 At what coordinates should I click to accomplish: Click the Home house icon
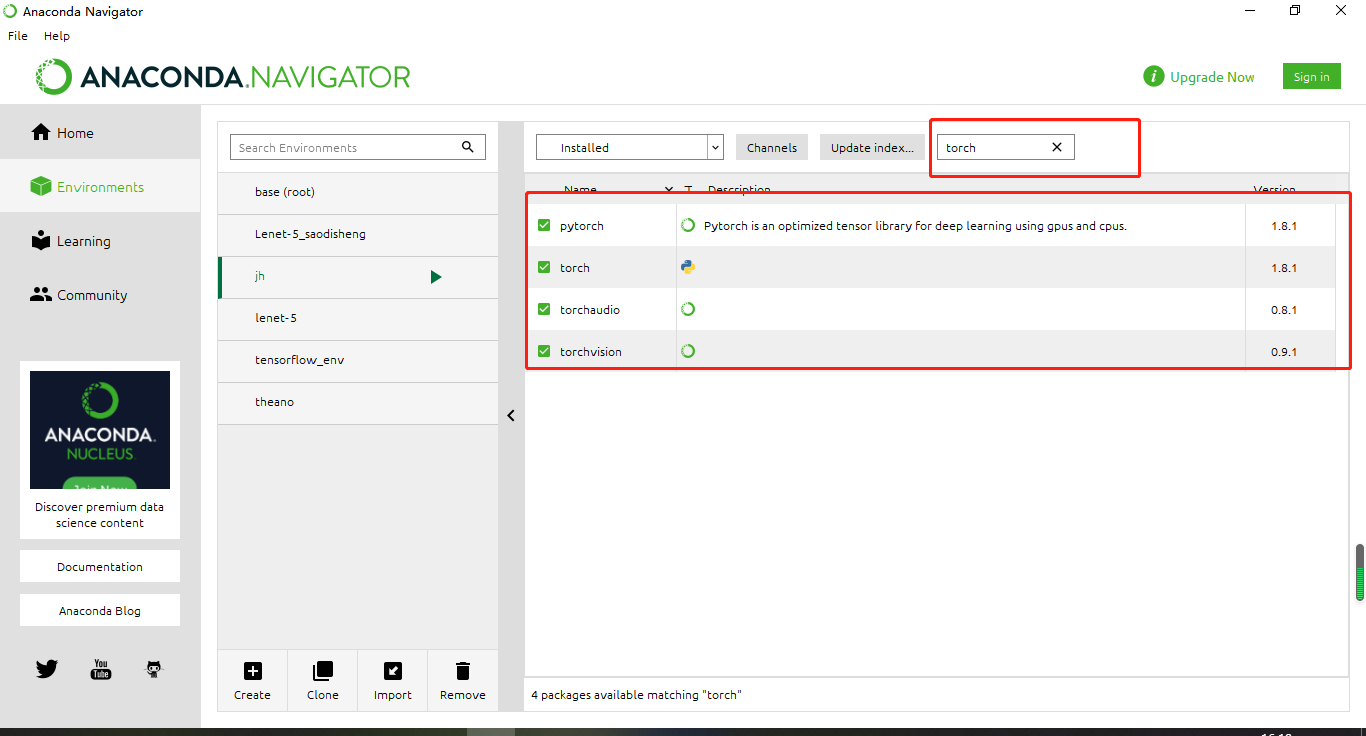(x=41, y=132)
